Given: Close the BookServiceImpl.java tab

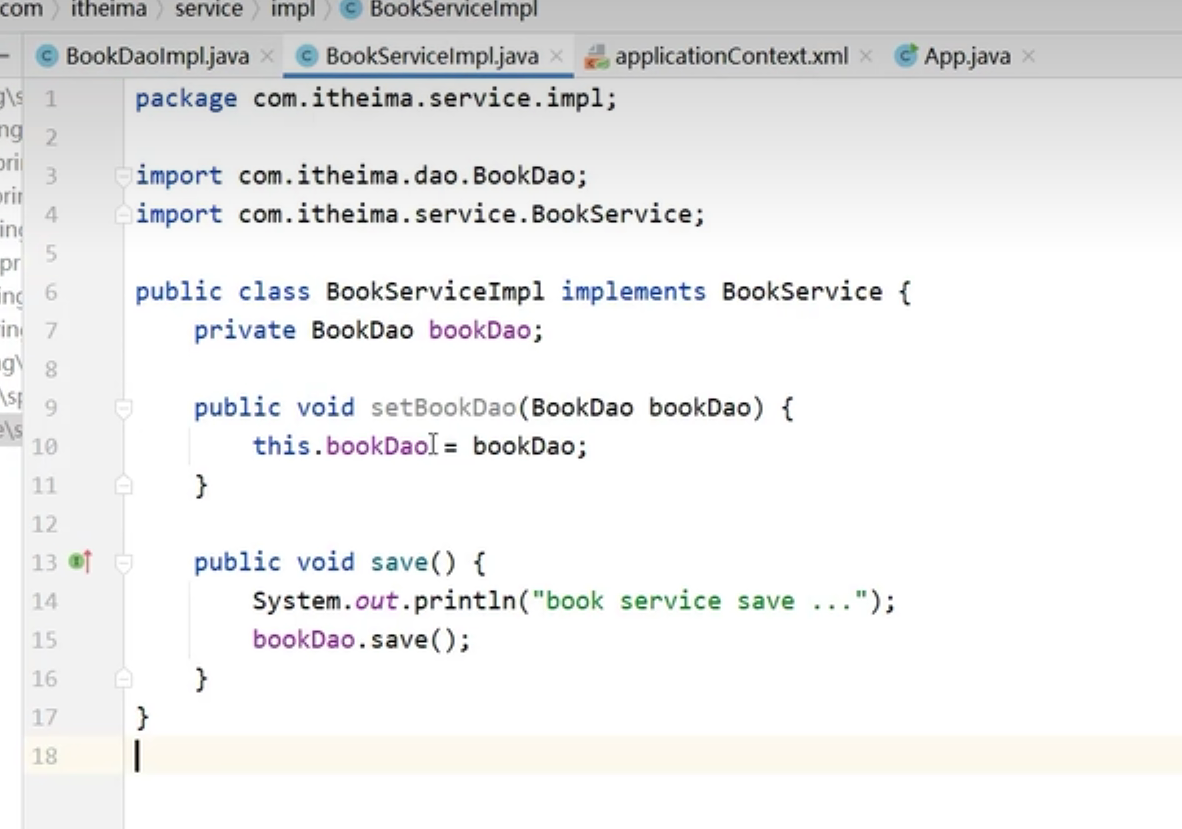Looking at the screenshot, I should (x=556, y=57).
